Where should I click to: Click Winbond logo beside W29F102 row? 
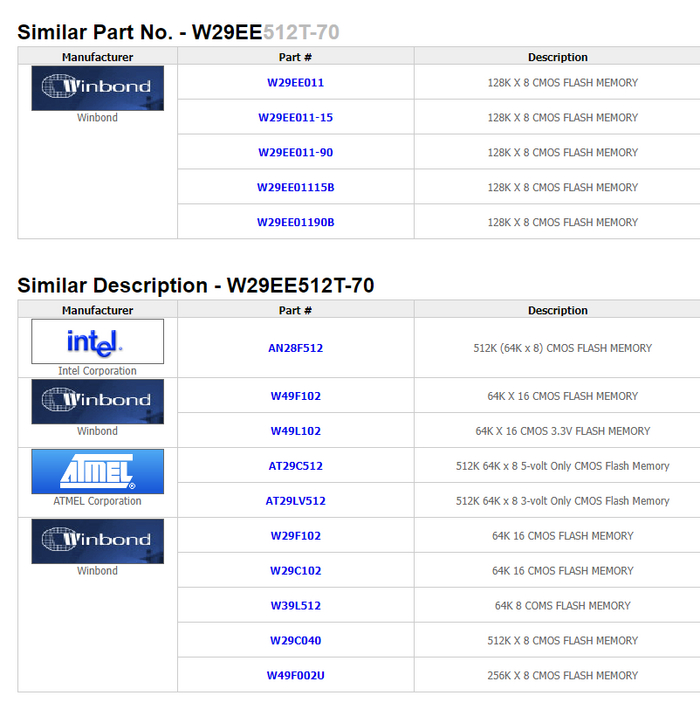tap(98, 542)
